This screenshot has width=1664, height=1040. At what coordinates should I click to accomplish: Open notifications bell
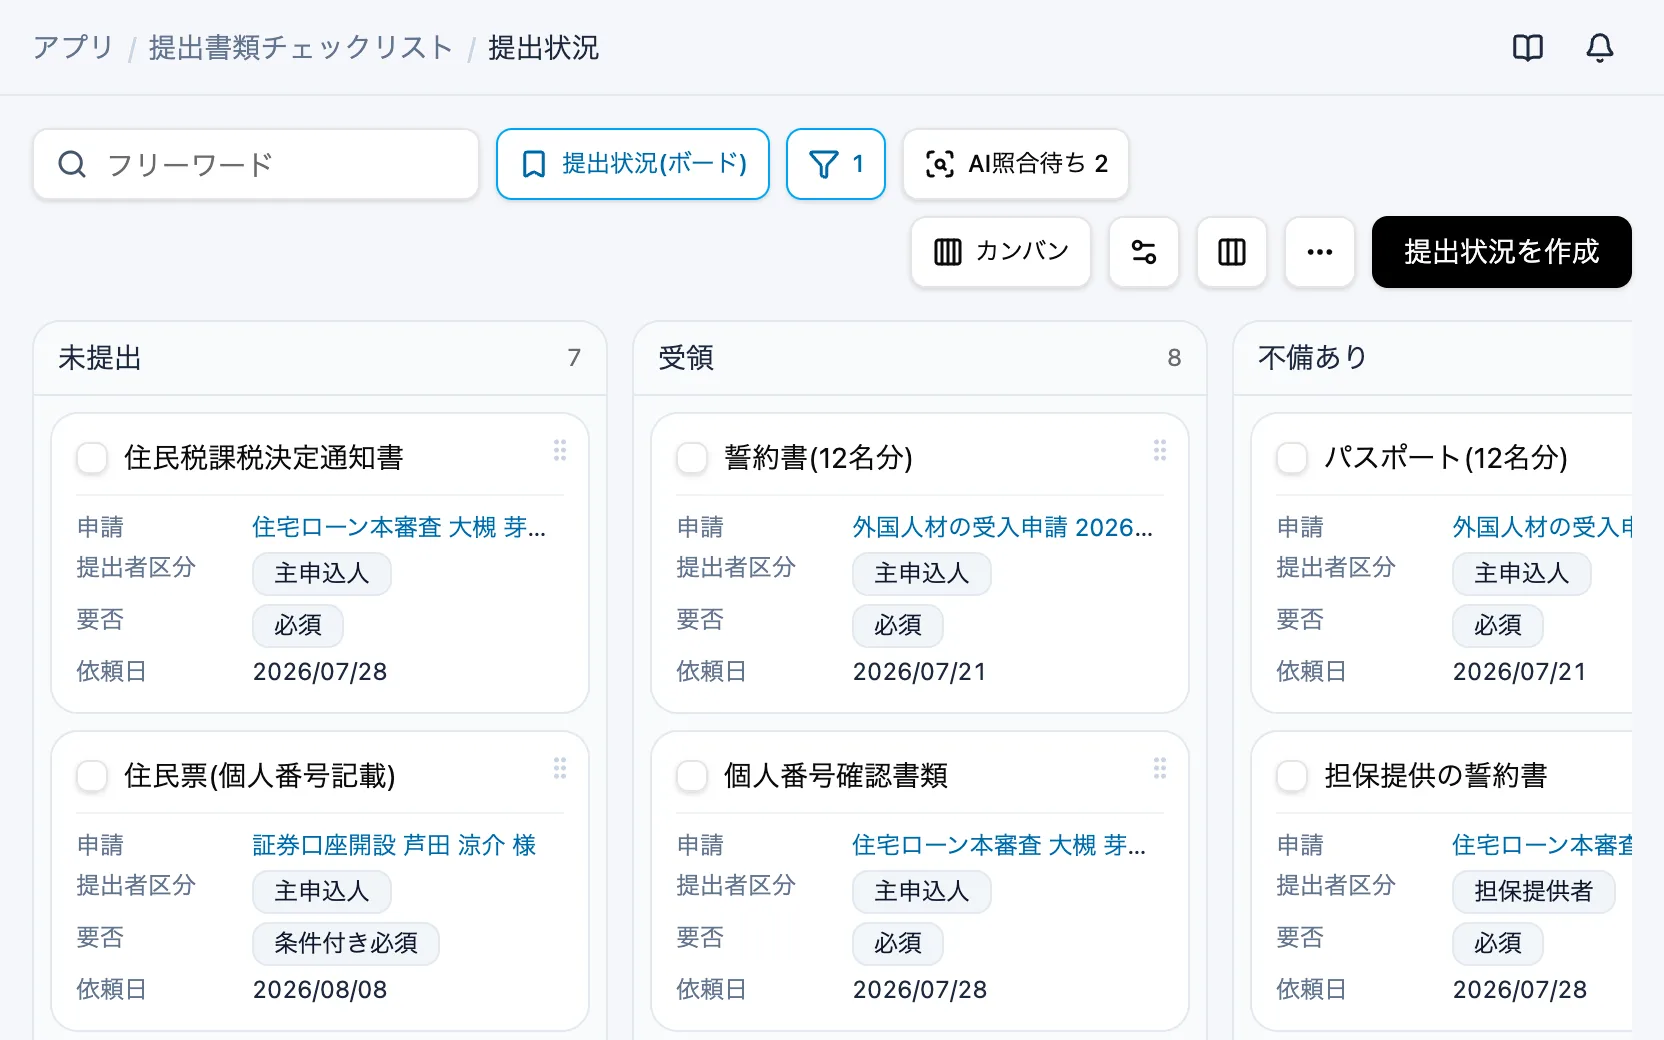1599,48
